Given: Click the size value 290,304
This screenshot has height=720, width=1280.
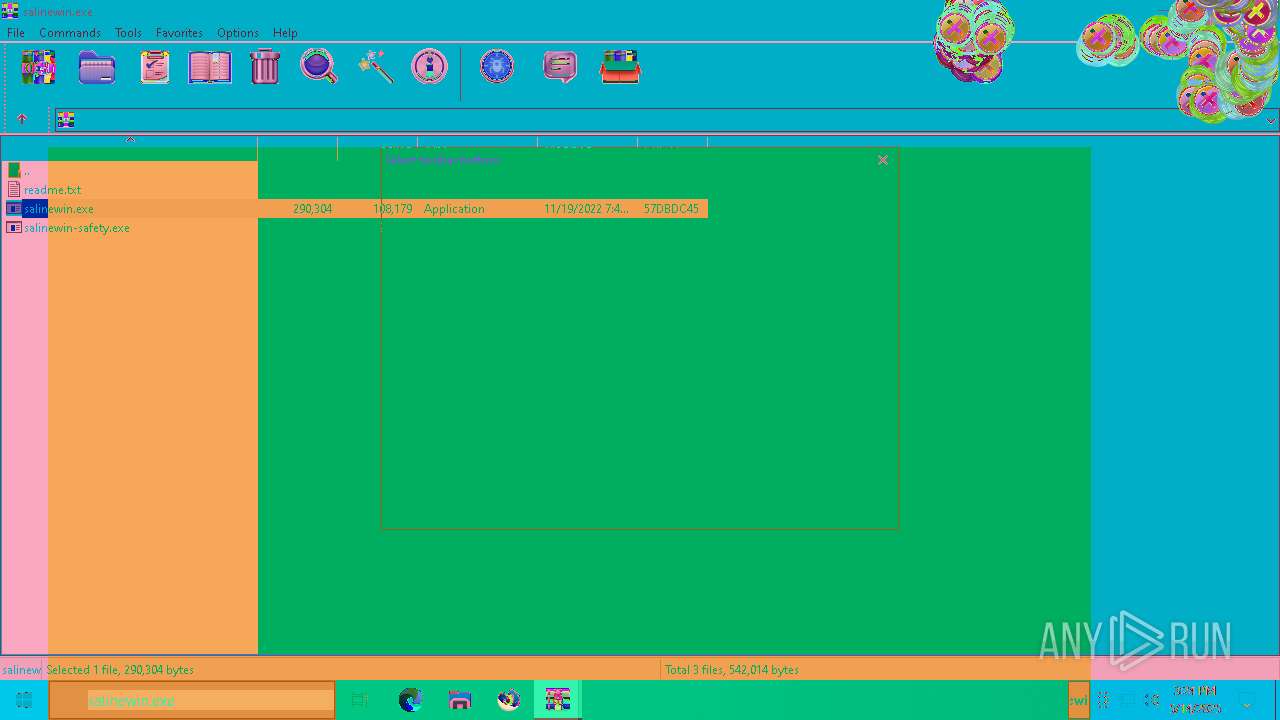Looking at the screenshot, I should (x=313, y=209).
